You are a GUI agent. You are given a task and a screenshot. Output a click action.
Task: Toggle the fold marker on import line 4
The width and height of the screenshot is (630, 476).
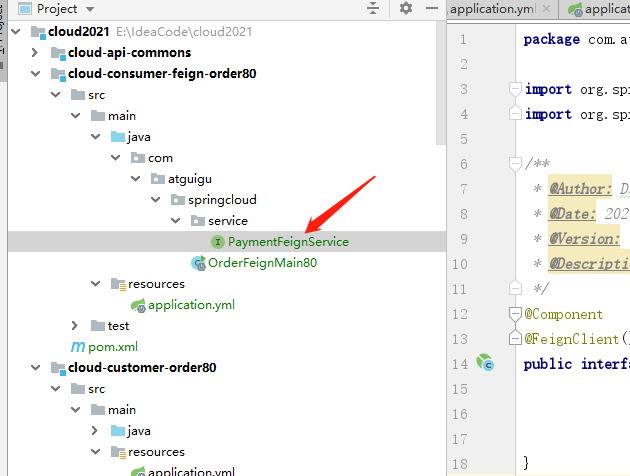pyautogui.click(x=515, y=113)
